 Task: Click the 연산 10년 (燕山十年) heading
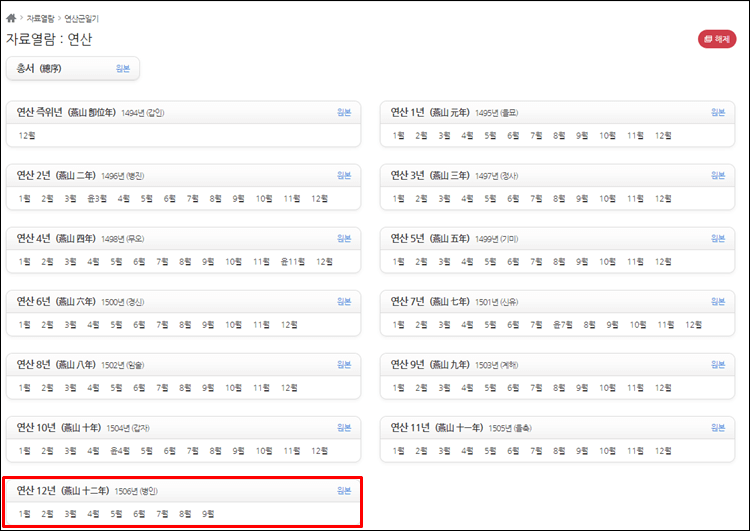(59, 428)
